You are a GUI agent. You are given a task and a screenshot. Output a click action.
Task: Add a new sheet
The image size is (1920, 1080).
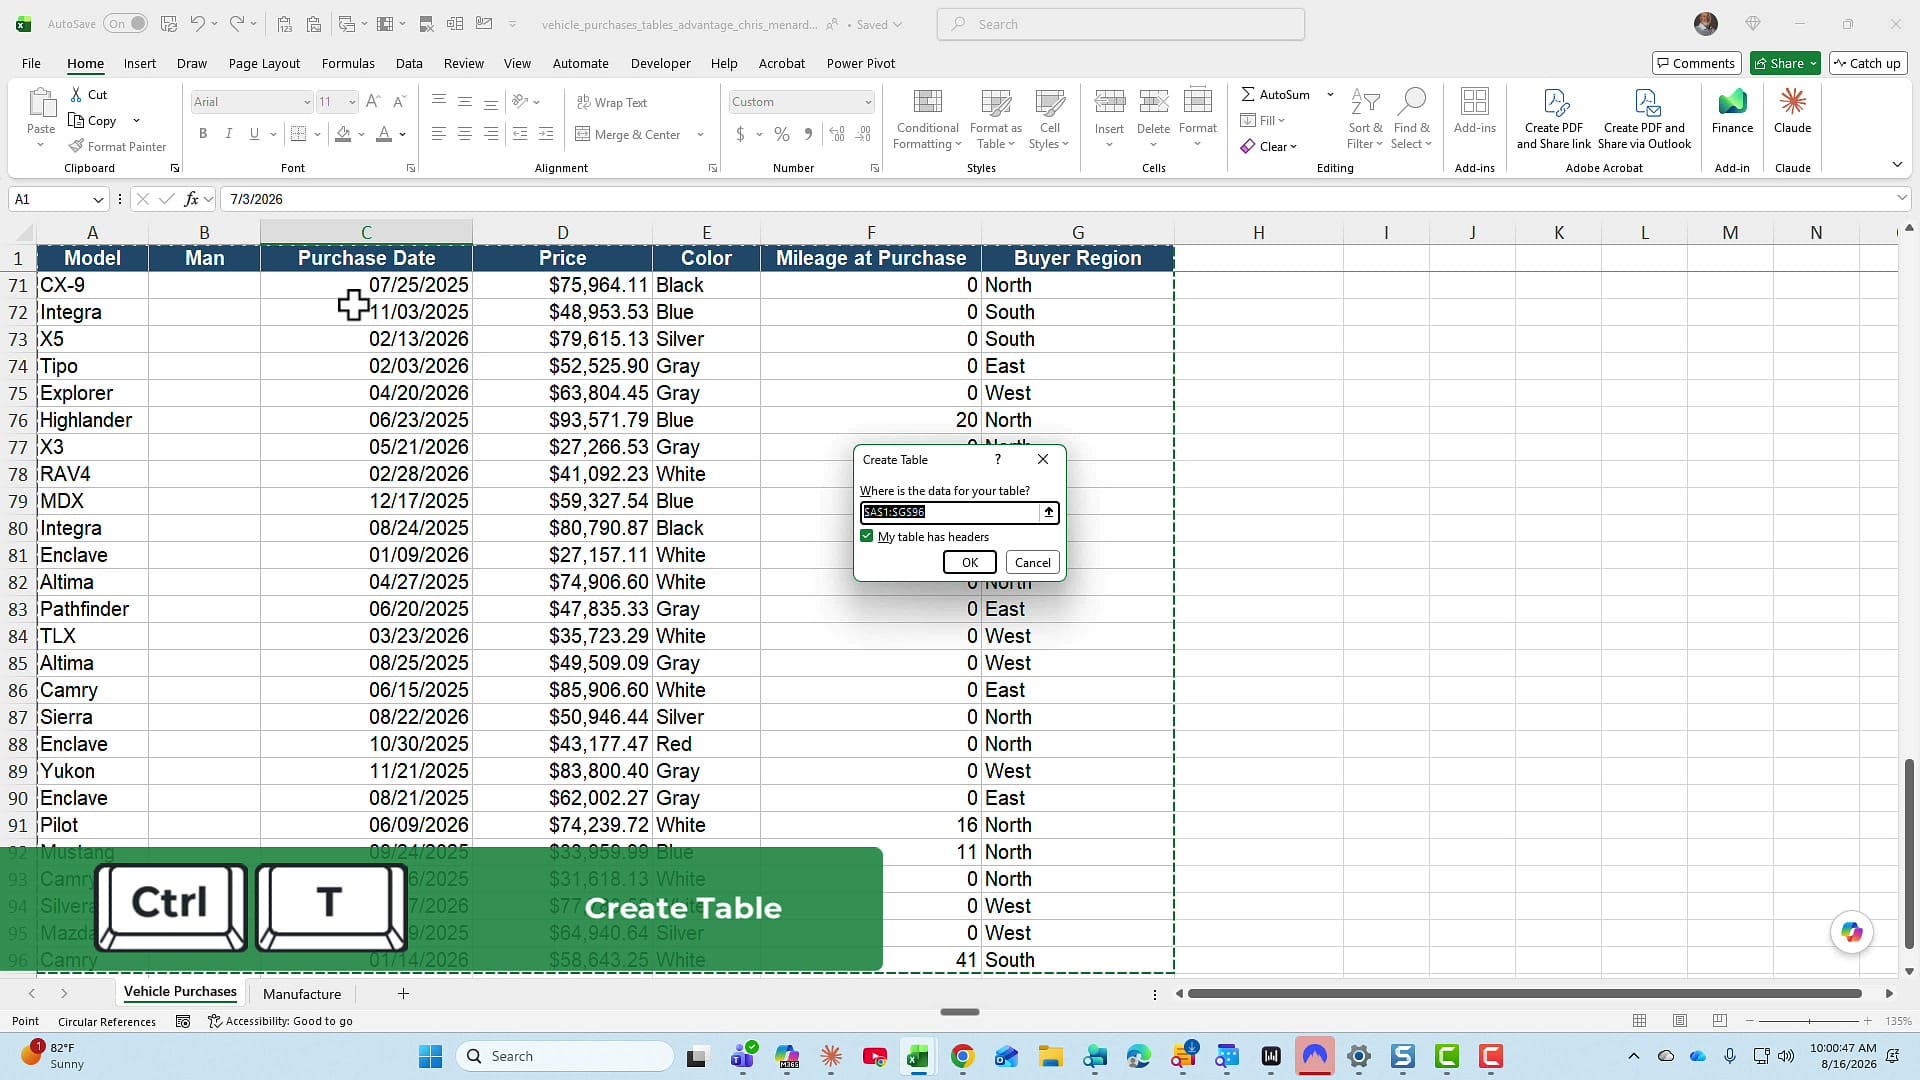(403, 993)
